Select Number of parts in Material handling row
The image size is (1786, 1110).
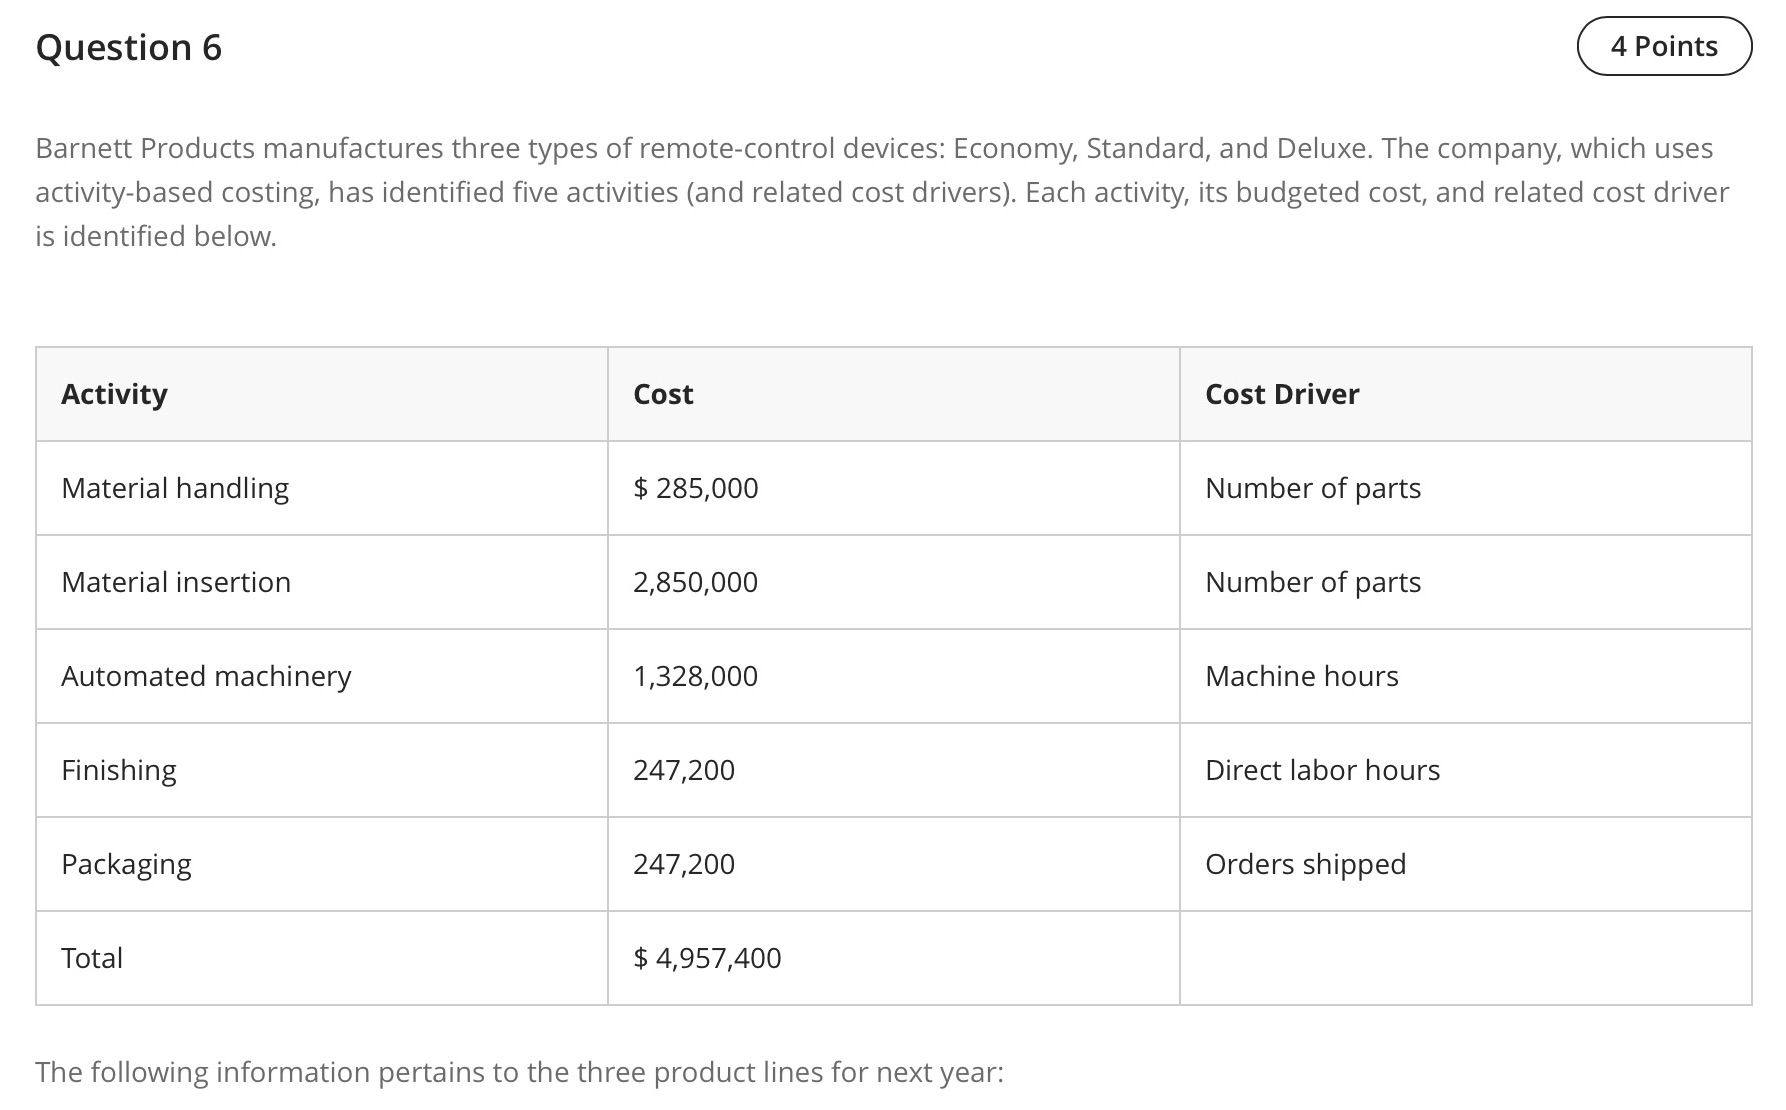[x=1466, y=488]
